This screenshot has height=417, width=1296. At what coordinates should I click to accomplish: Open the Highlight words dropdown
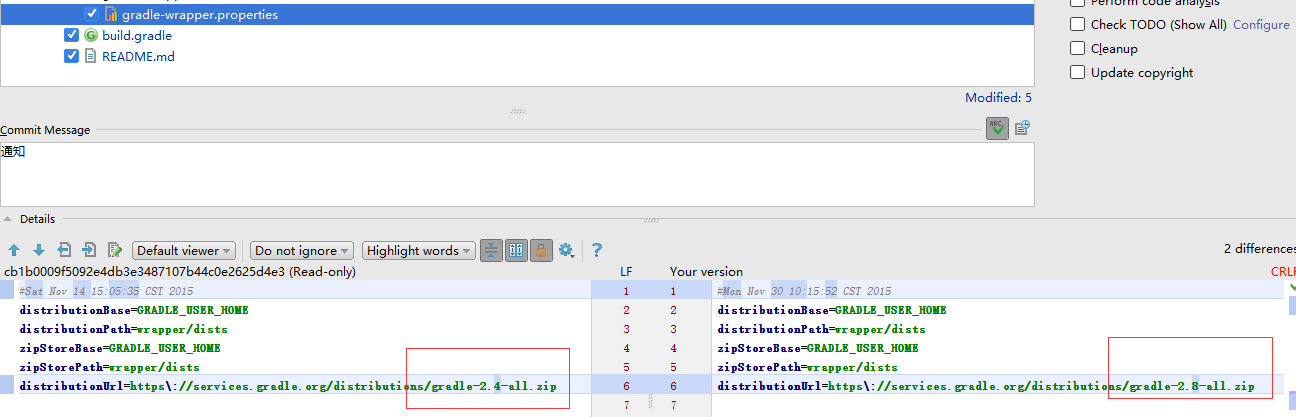tap(419, 250)
